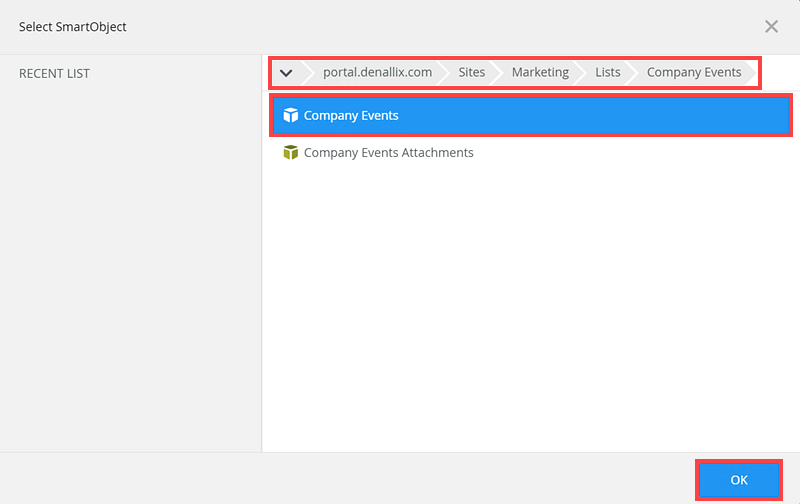Navigate to portal.denallix.com in the breadcrumb
This screenshot has width=800, height=504.
tap(377, 73)
